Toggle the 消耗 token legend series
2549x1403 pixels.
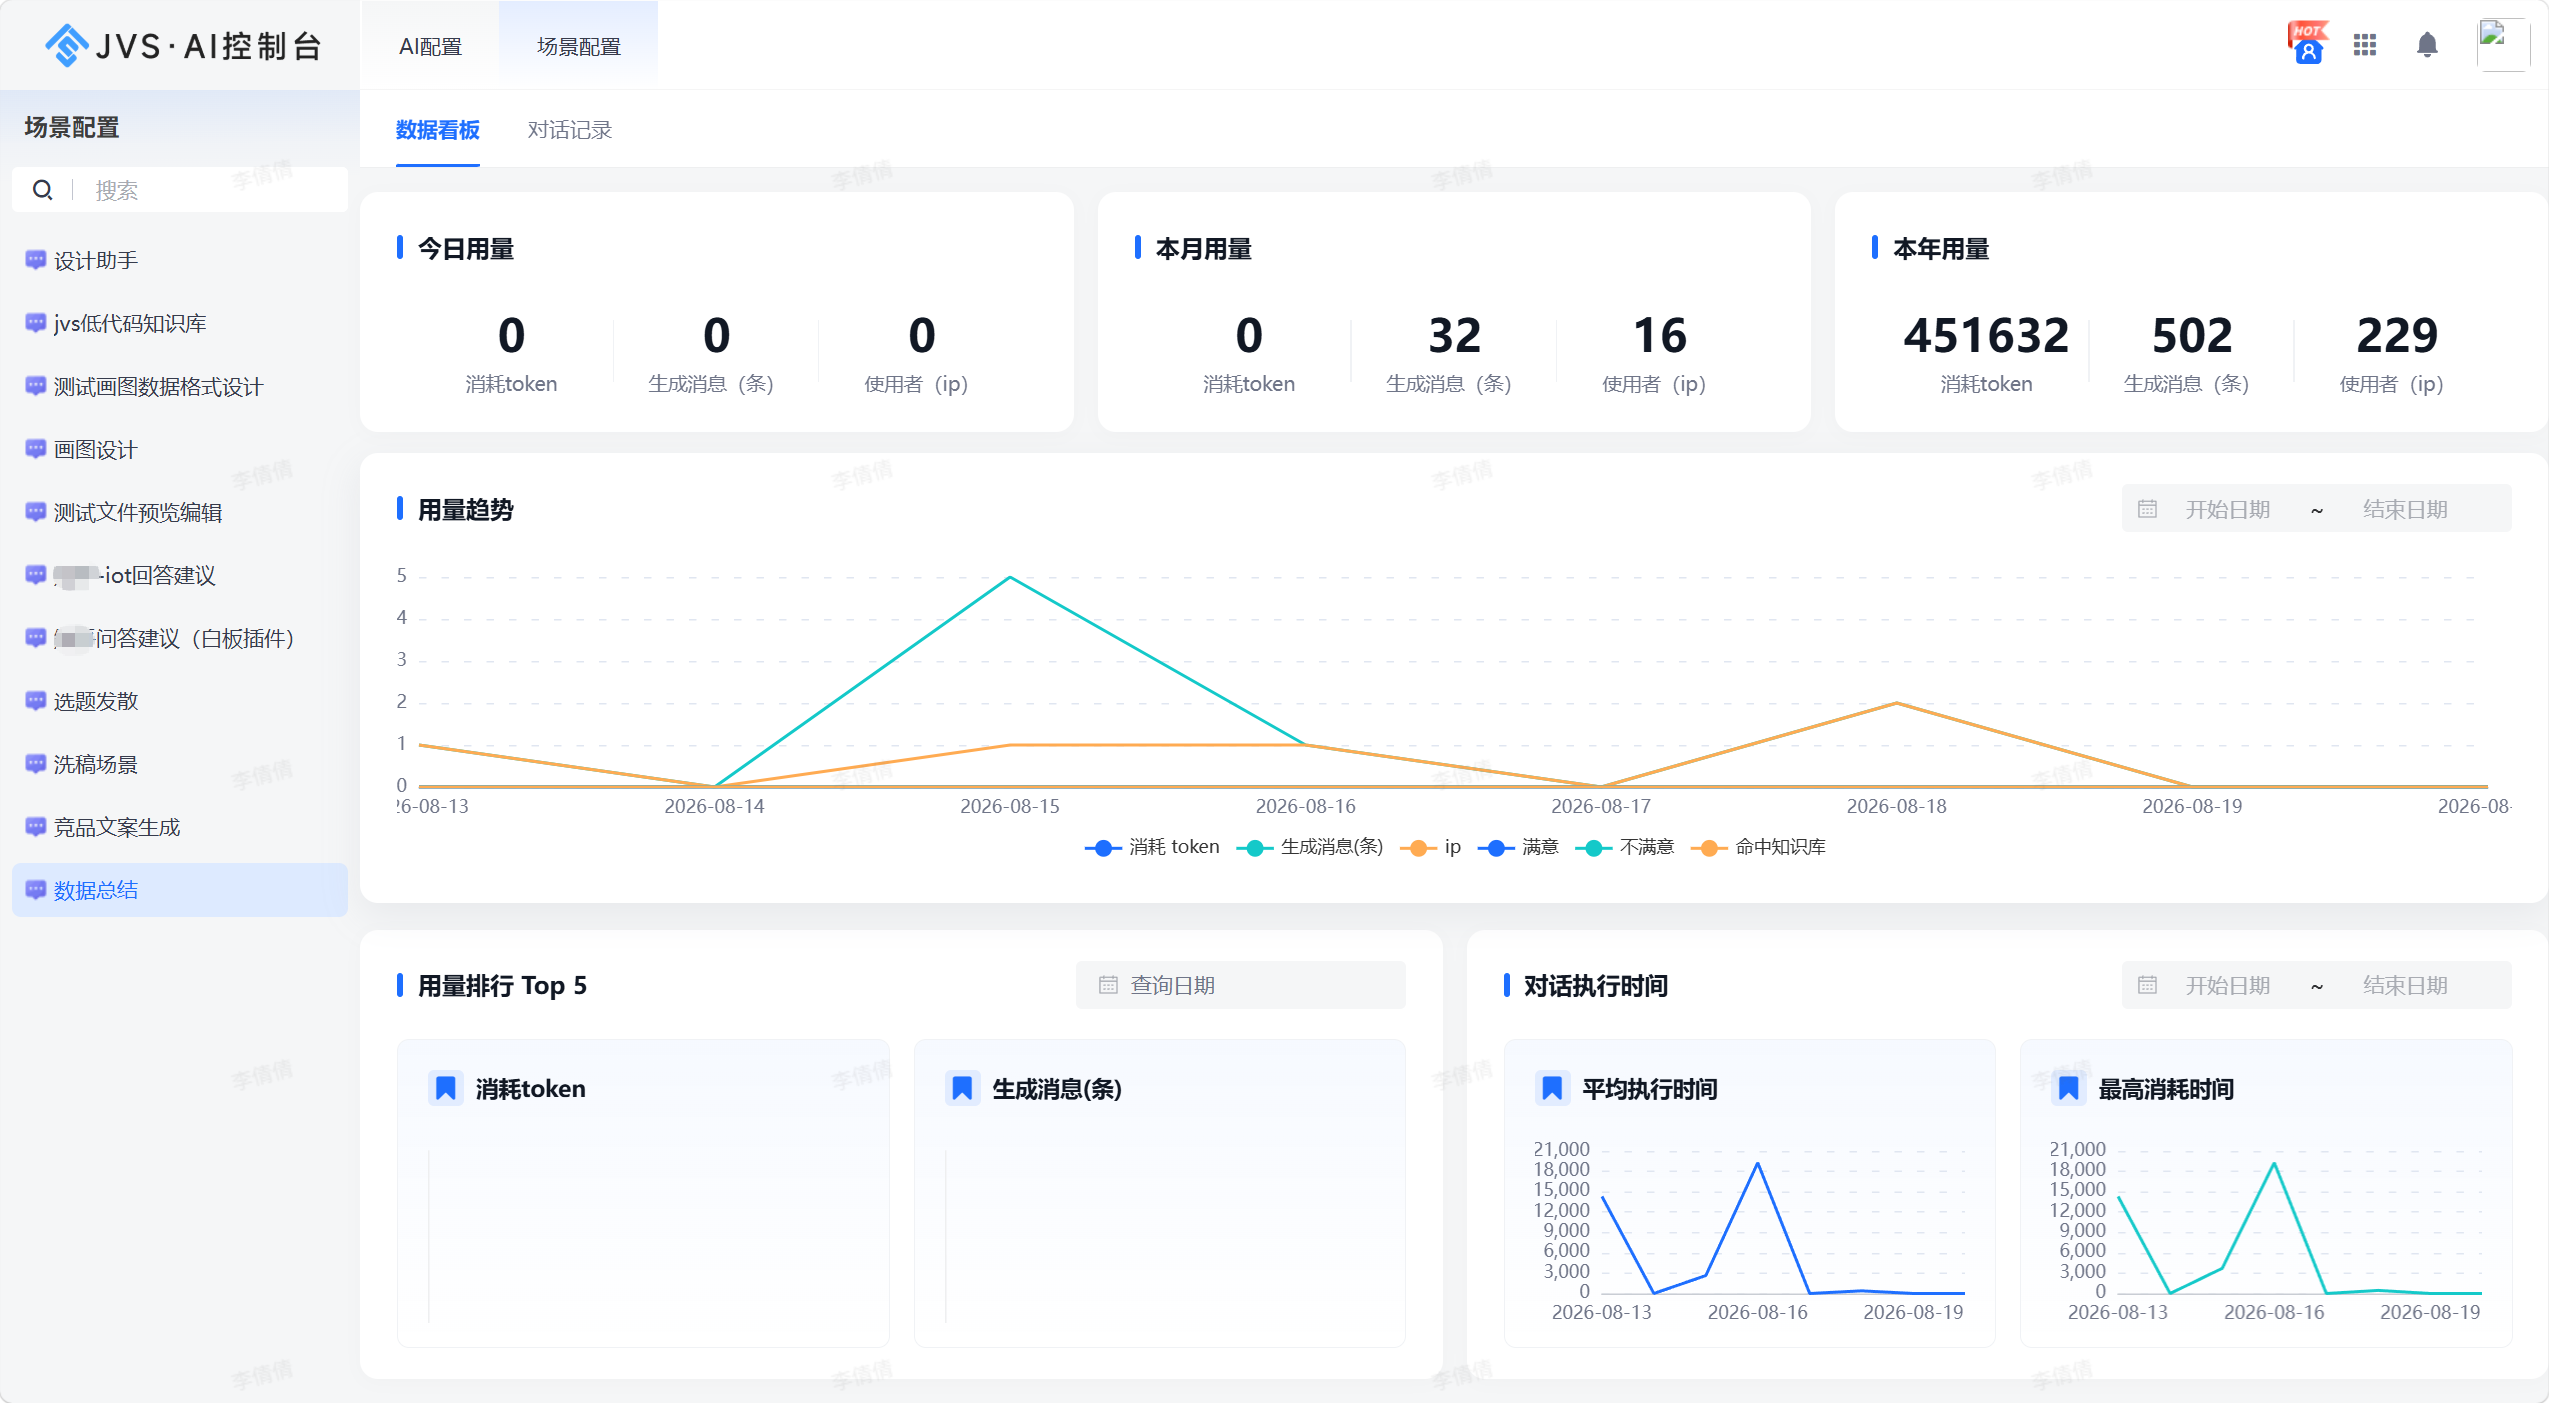click(x=1152, y=847)
